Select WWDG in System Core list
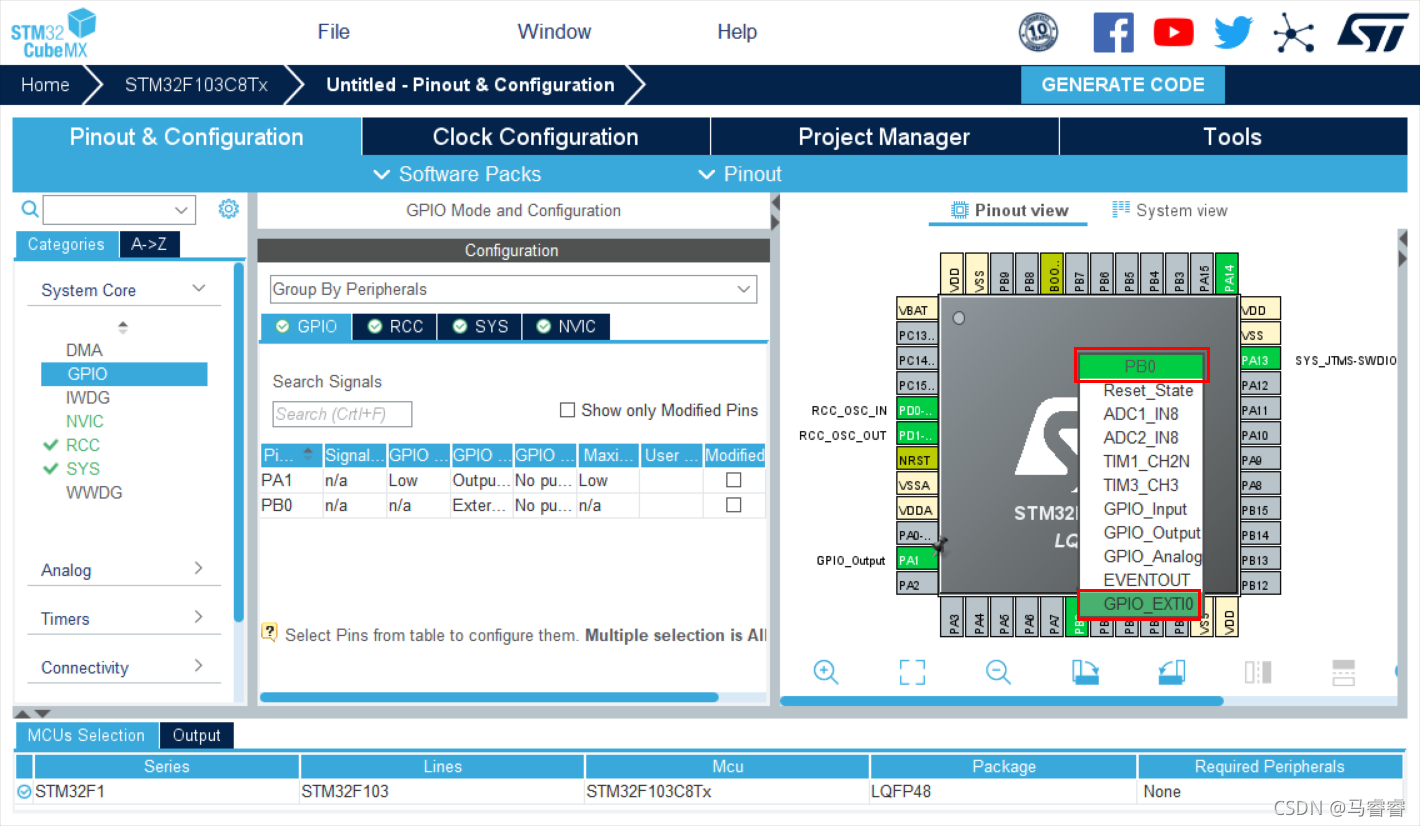The height and width of the screenshot is (826, 1420). [x=93, y=492]
